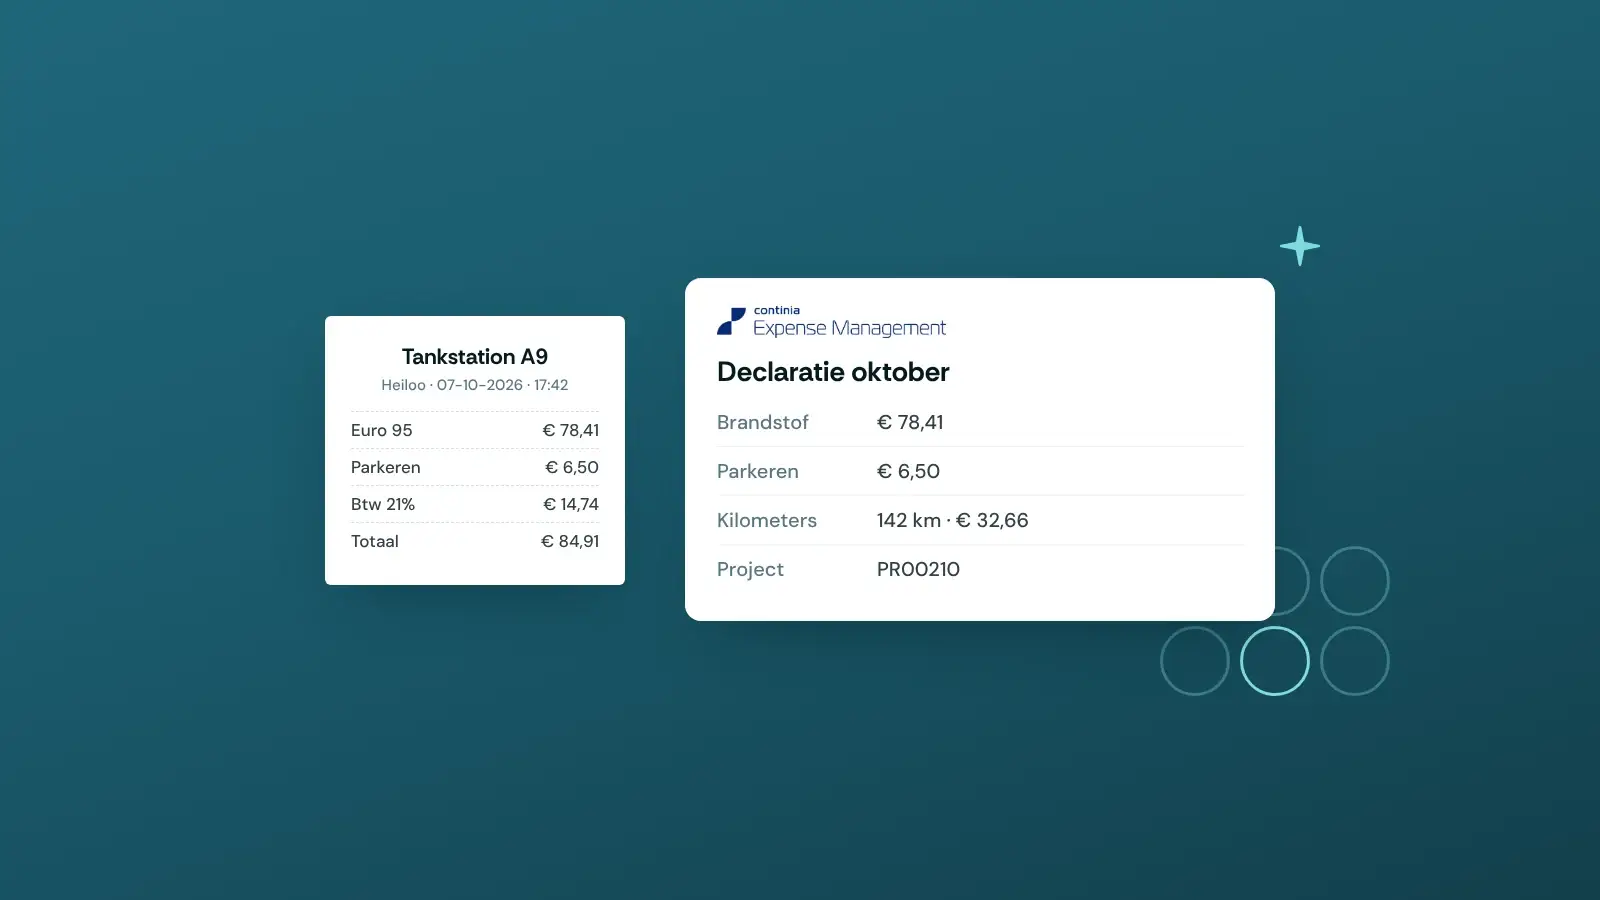Click the "Totaal" label on the receipt
This screenshot has height=900, width=1600.
(x=375, y=541)
